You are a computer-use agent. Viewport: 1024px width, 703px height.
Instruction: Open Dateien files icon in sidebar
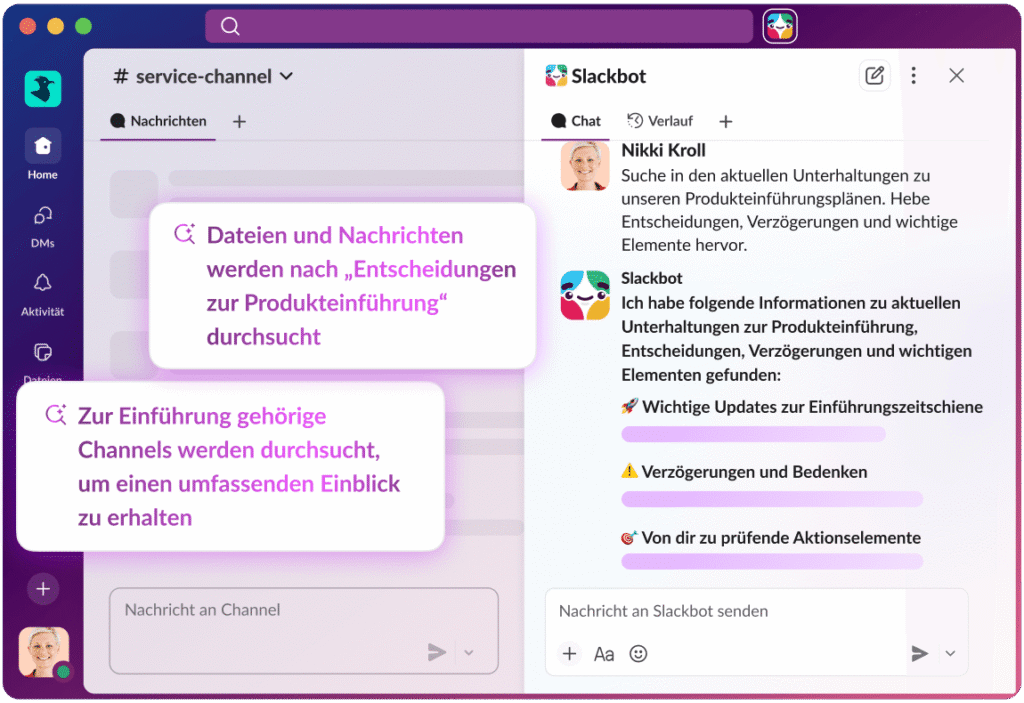(42, 353)
